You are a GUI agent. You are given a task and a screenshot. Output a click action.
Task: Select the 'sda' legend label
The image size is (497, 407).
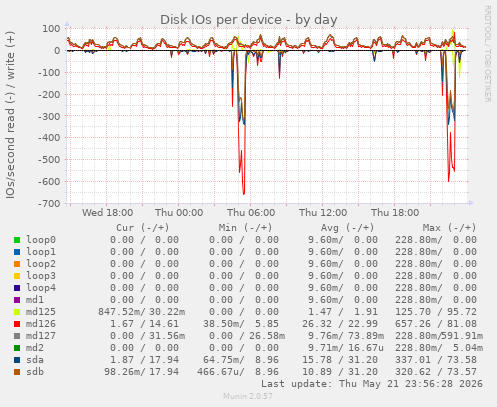coord(35,360)
